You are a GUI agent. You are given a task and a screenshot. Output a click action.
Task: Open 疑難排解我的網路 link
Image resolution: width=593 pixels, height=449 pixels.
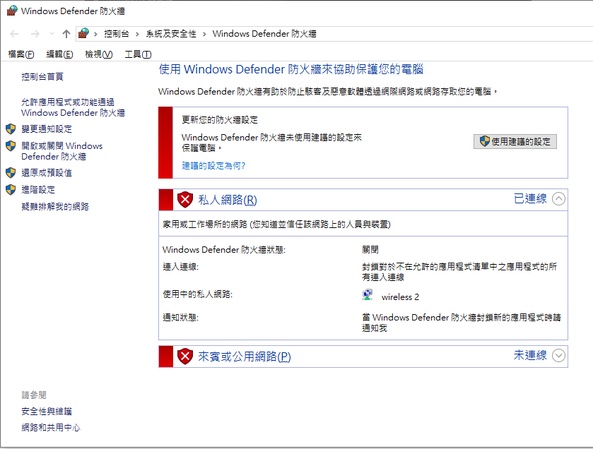tap(55, 207)
